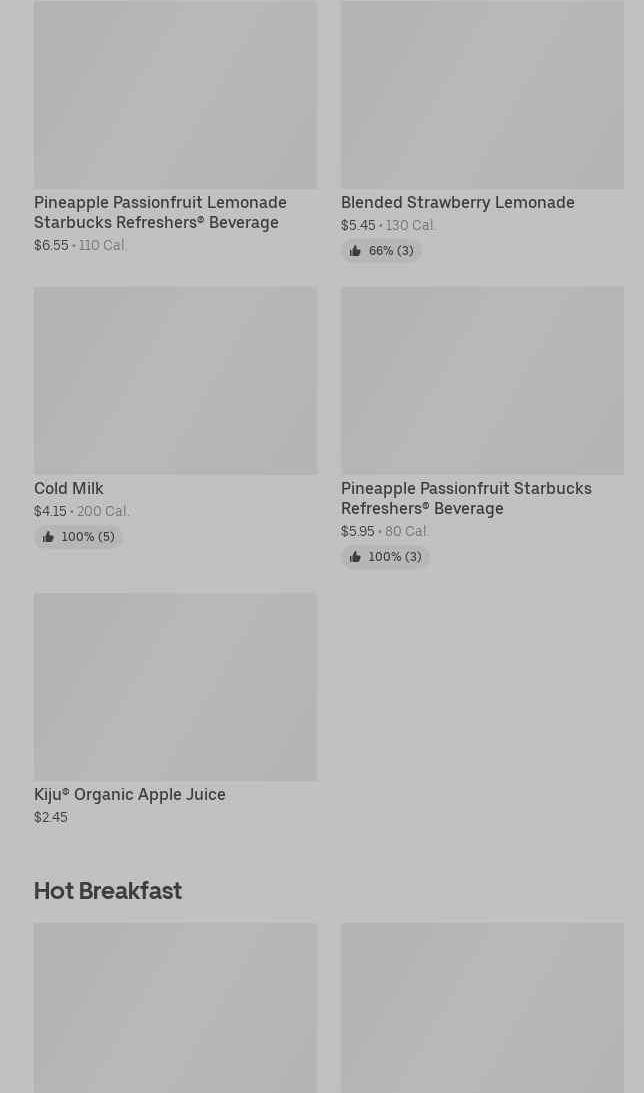Open Kiju Organic Apple Juice image

(x=175, y=686)
